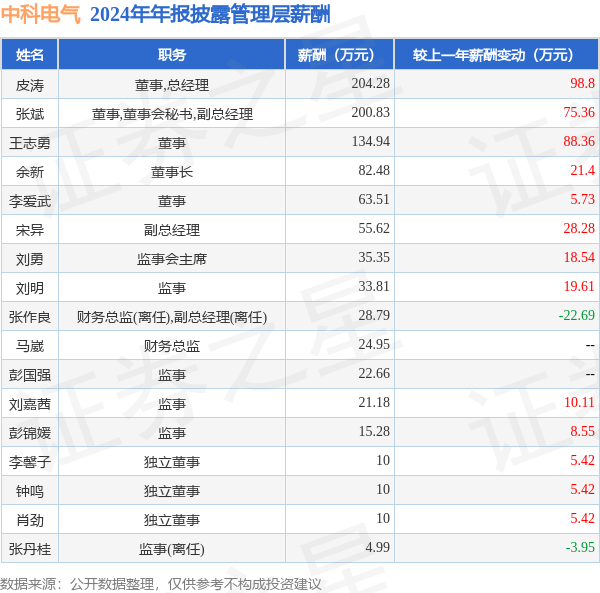The height and width of the screenshot is (593, 600).
Task: Click the position cell 监事会主席
Action: click(172, 259)
